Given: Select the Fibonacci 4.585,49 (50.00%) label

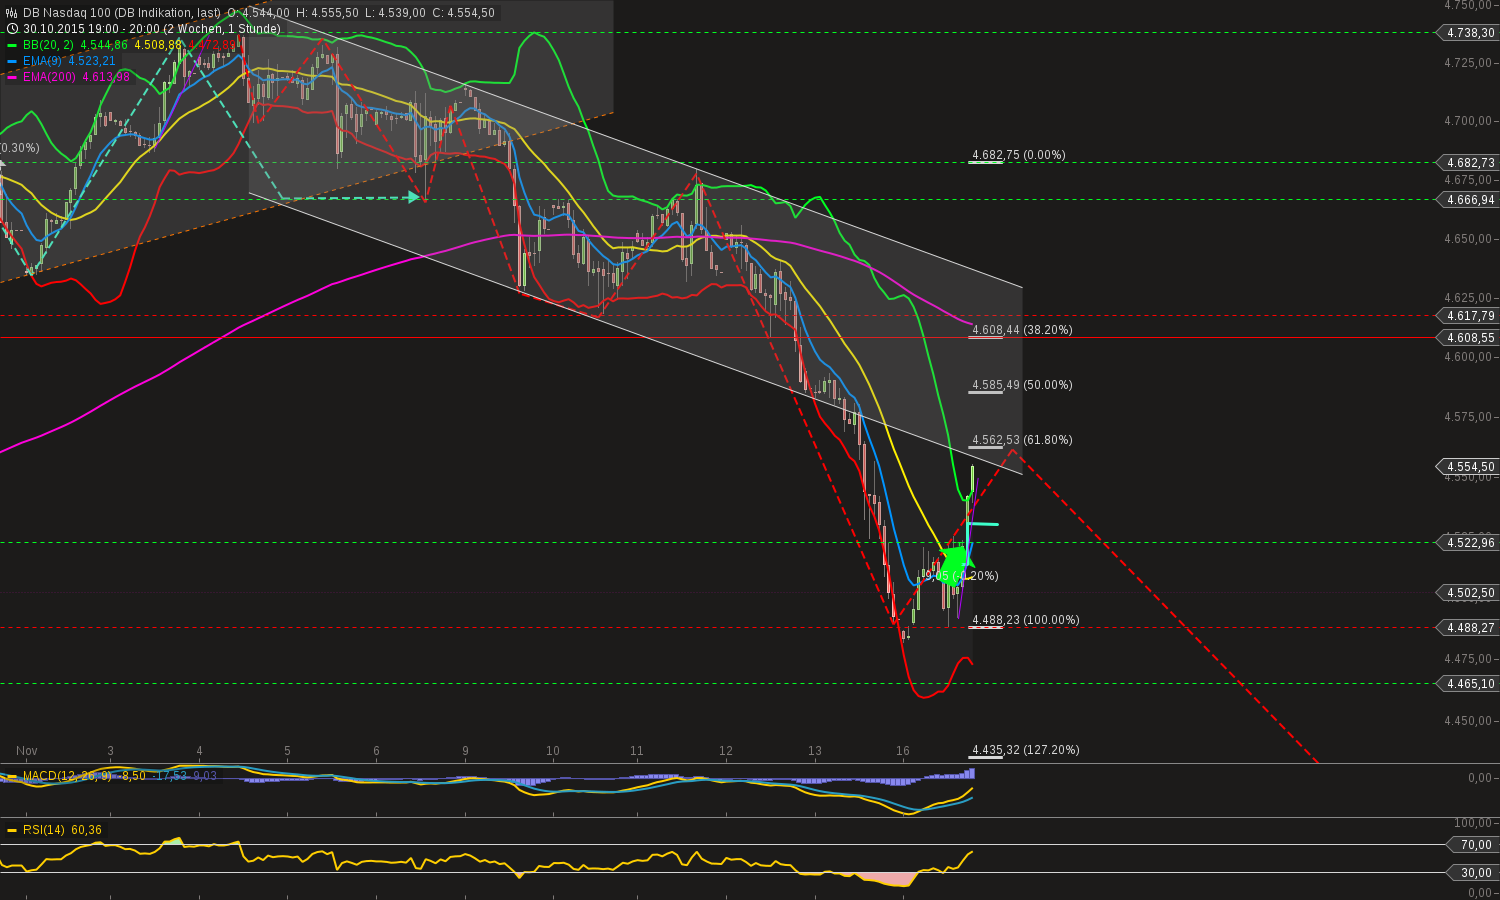Looking at the screenshot, I should (x=1022, y=385).
